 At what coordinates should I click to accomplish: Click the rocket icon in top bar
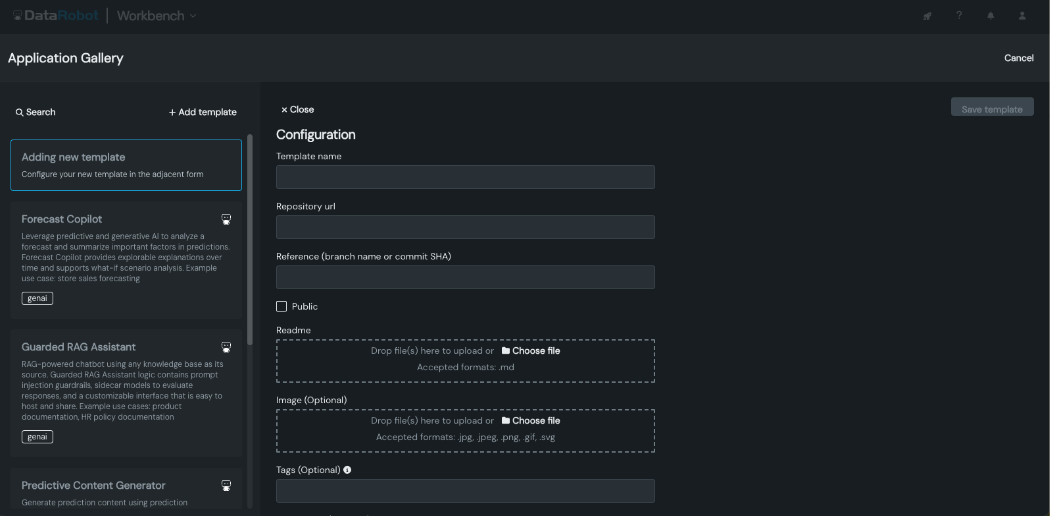(928, 16)
